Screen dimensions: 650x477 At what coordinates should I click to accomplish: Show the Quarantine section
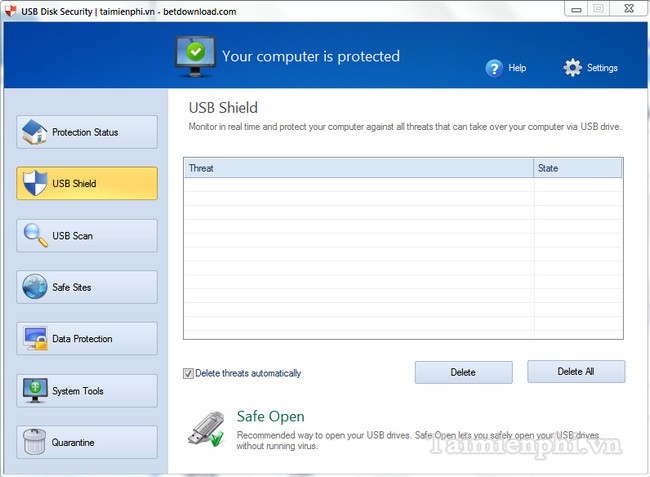point(87,442)
